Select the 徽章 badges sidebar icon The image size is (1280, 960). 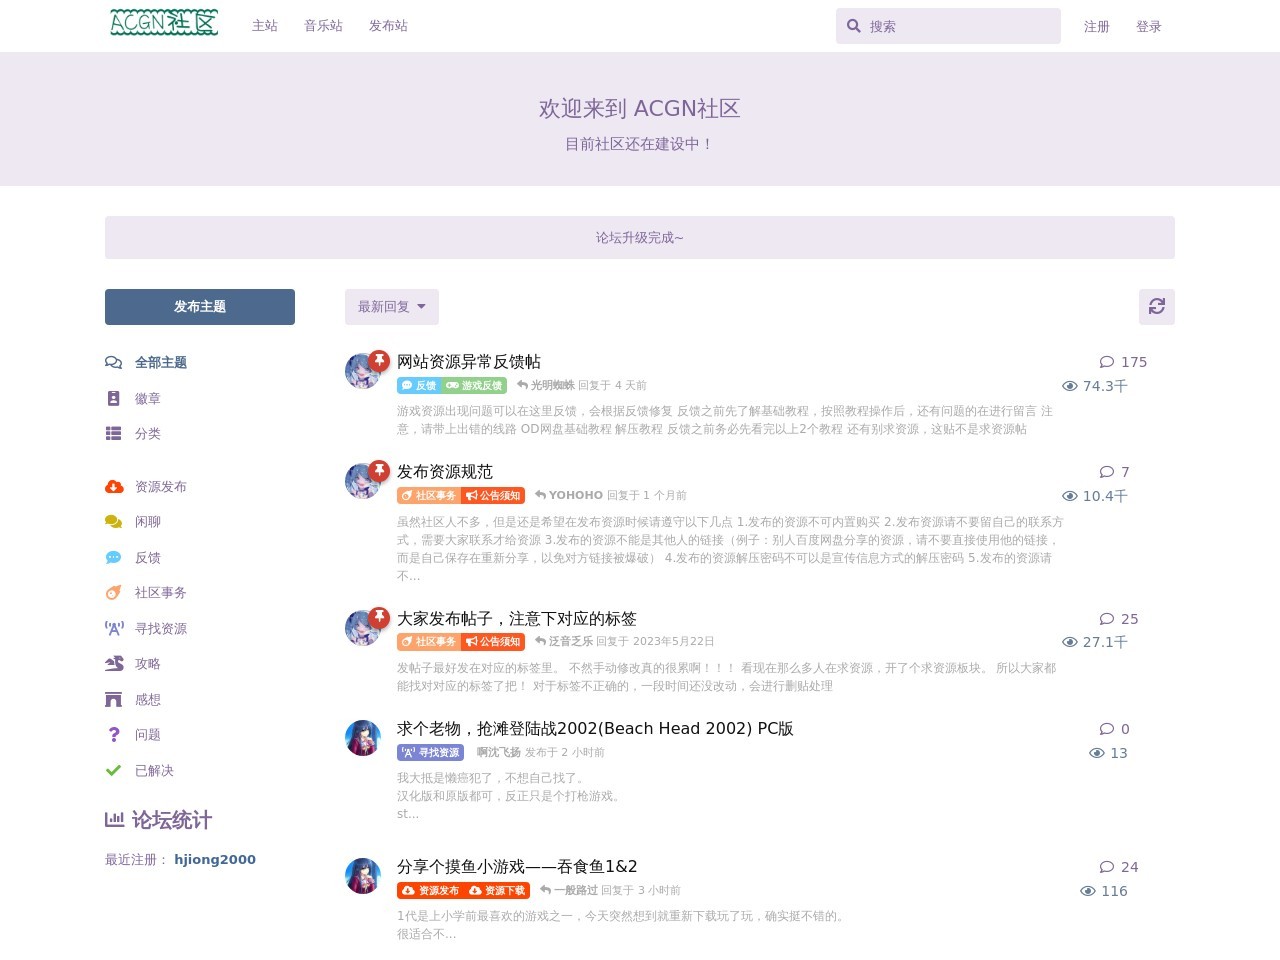[x=114, y=398]
